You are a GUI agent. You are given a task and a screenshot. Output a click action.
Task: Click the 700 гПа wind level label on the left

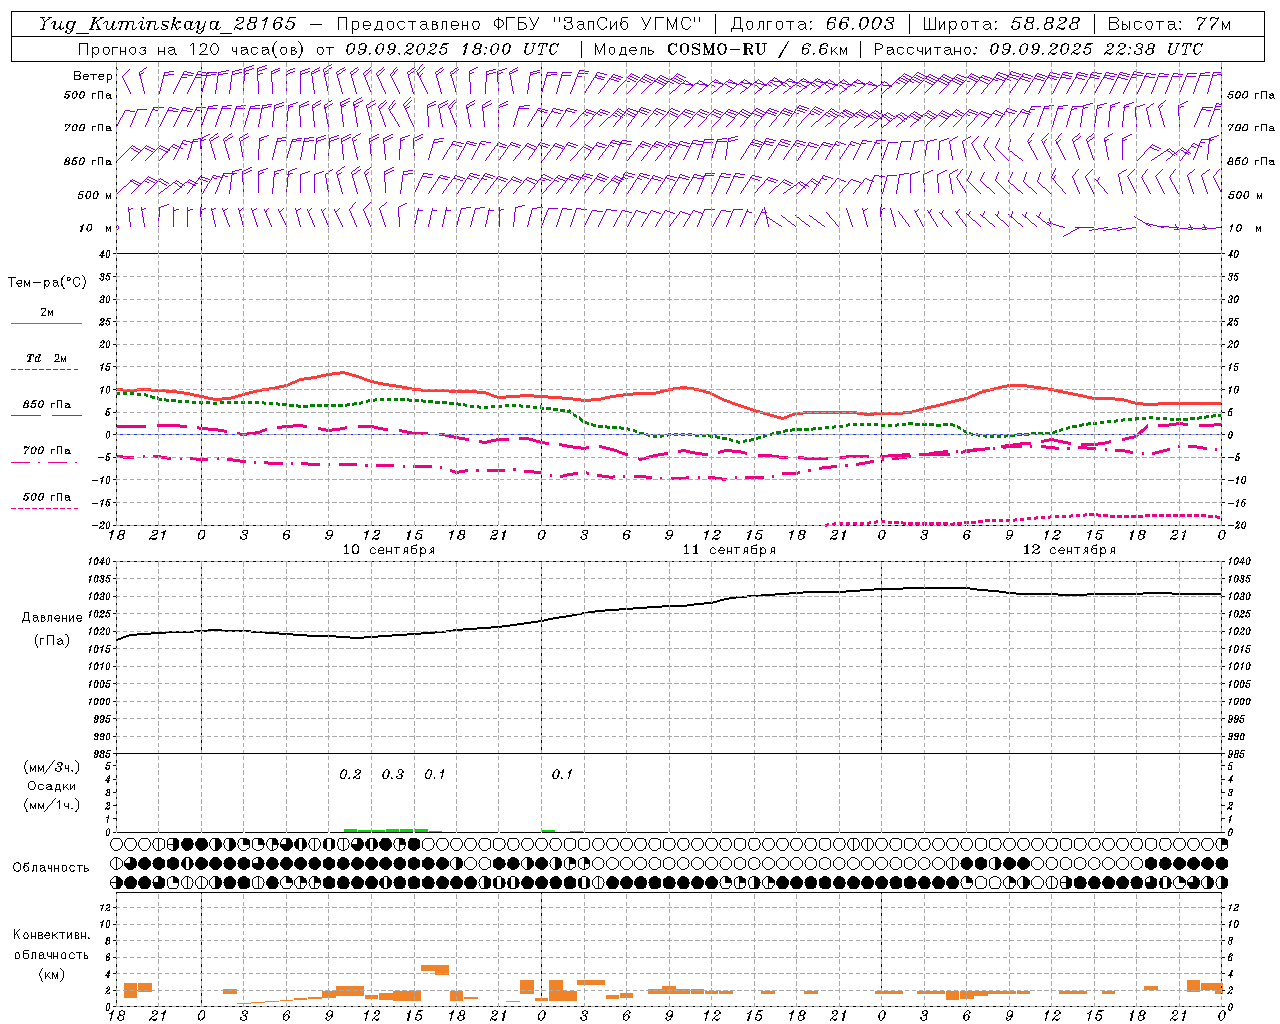click(x=88, y=128)
